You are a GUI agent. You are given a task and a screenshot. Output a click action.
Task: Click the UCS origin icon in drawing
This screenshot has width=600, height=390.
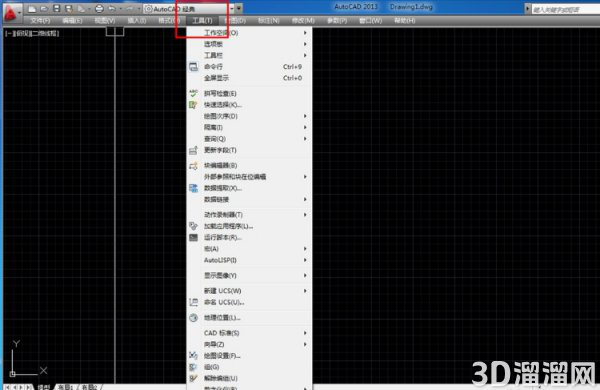(x=13, y=374)
